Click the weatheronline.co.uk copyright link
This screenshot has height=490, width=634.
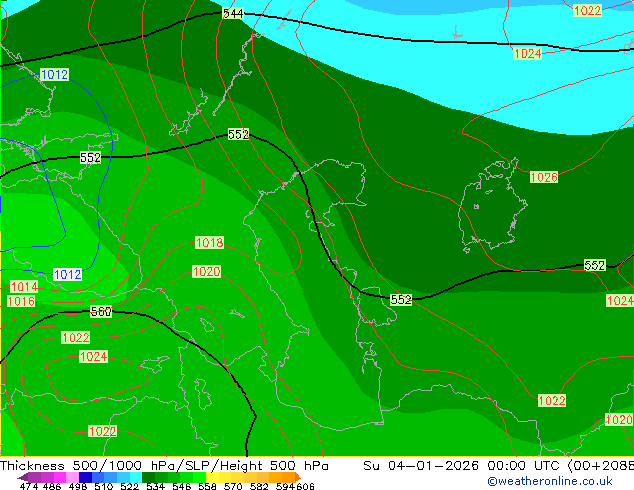550,481
